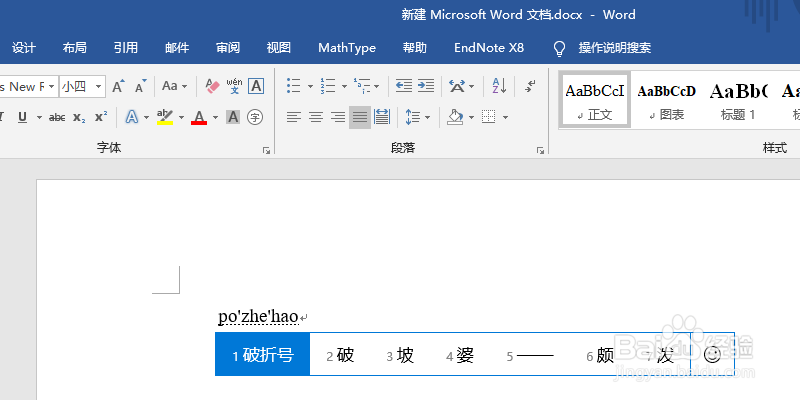Viewport: 800px width, 400px height.
Task: Toggle strikethrough formatting
Action: (57, 117)
